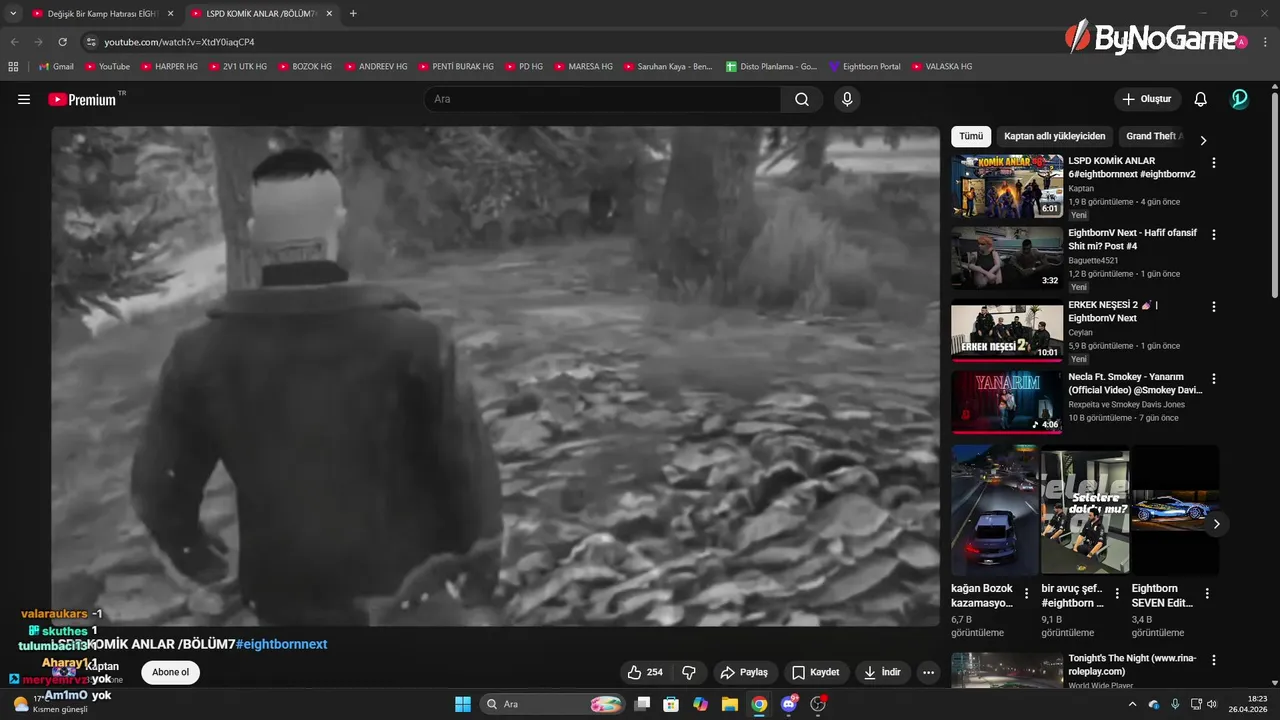Open LSPD KOMİK ANLAR 6 thumbnail
The width and height of the screenshot is (1280, 720).
[x=1007, y=186]
